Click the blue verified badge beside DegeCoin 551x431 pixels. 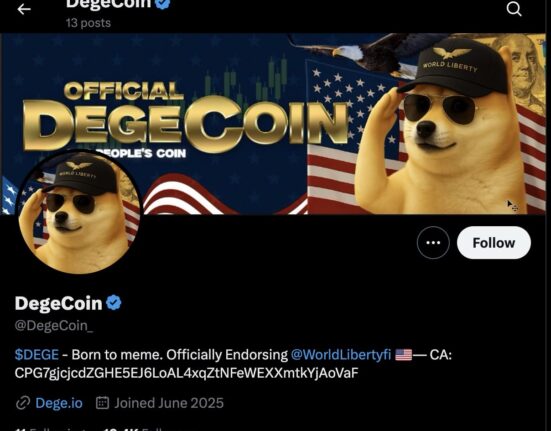point(114,302)
